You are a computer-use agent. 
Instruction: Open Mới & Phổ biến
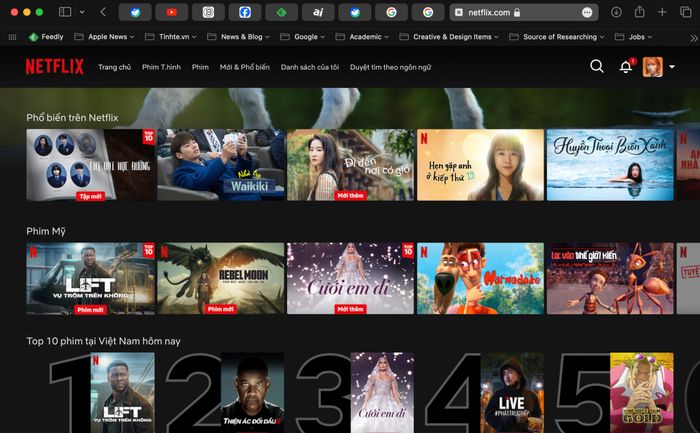tap(245, 67)
